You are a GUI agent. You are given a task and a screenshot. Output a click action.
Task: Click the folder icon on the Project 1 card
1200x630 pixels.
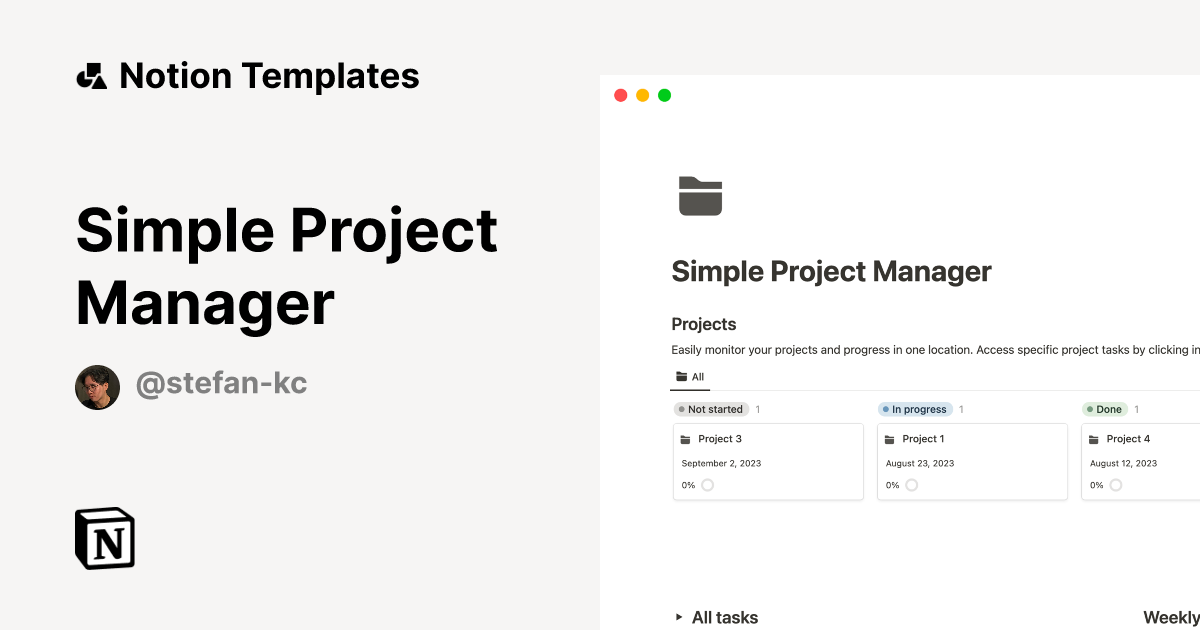coord(890,438)
